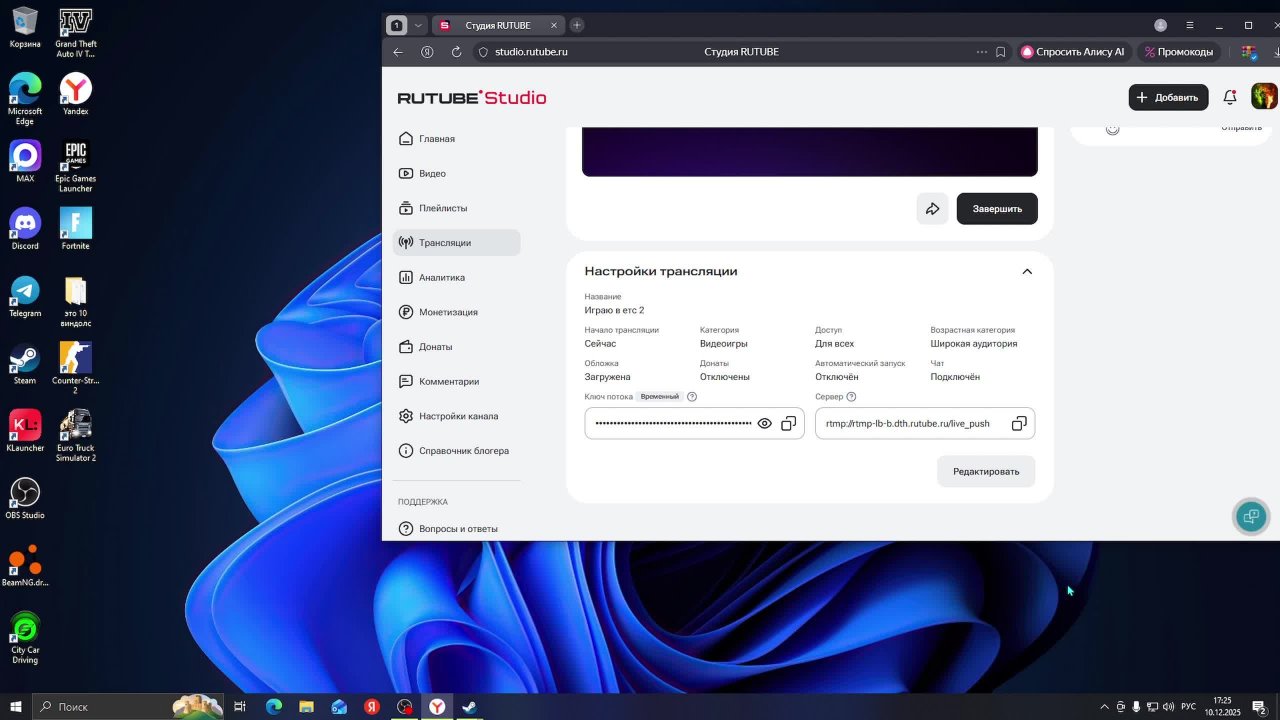
Task: Open the new tab plus button
Action: click(x=577, y=25)
